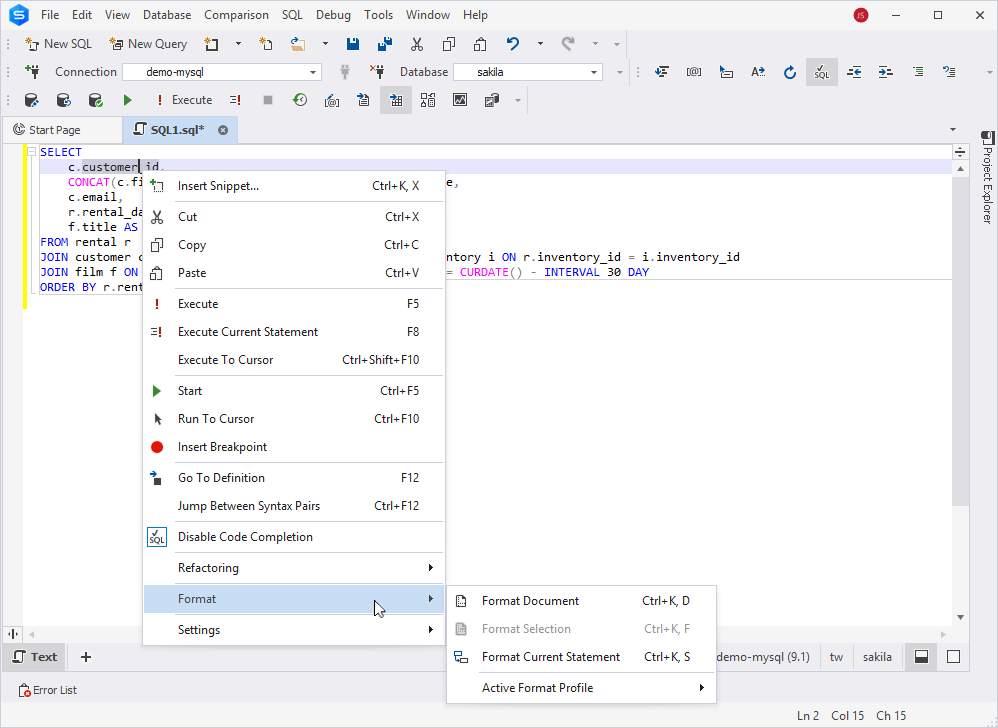The width and height of the screenshot is (998, 728).
Task: Toggle the split layout bottom pane icon
Action: point(921,657)
